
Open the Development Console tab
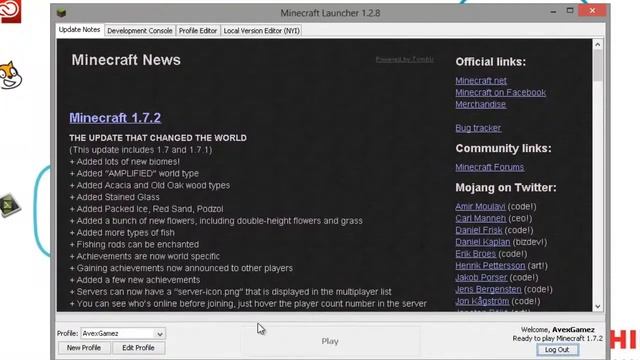[x=140, y=31]
